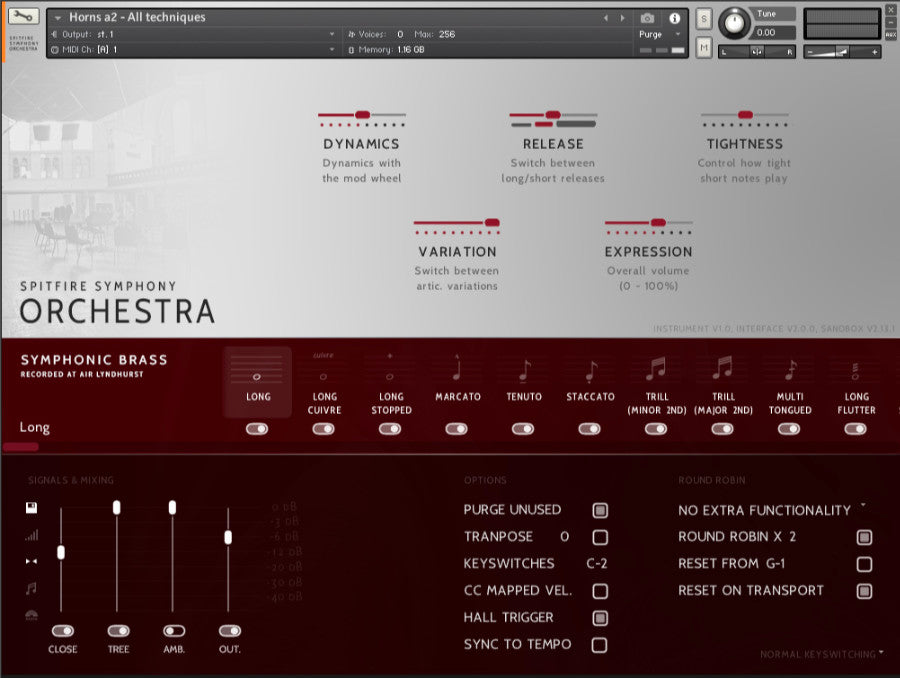Click the Tune knob
900x678 pixels.
(734, 24)
